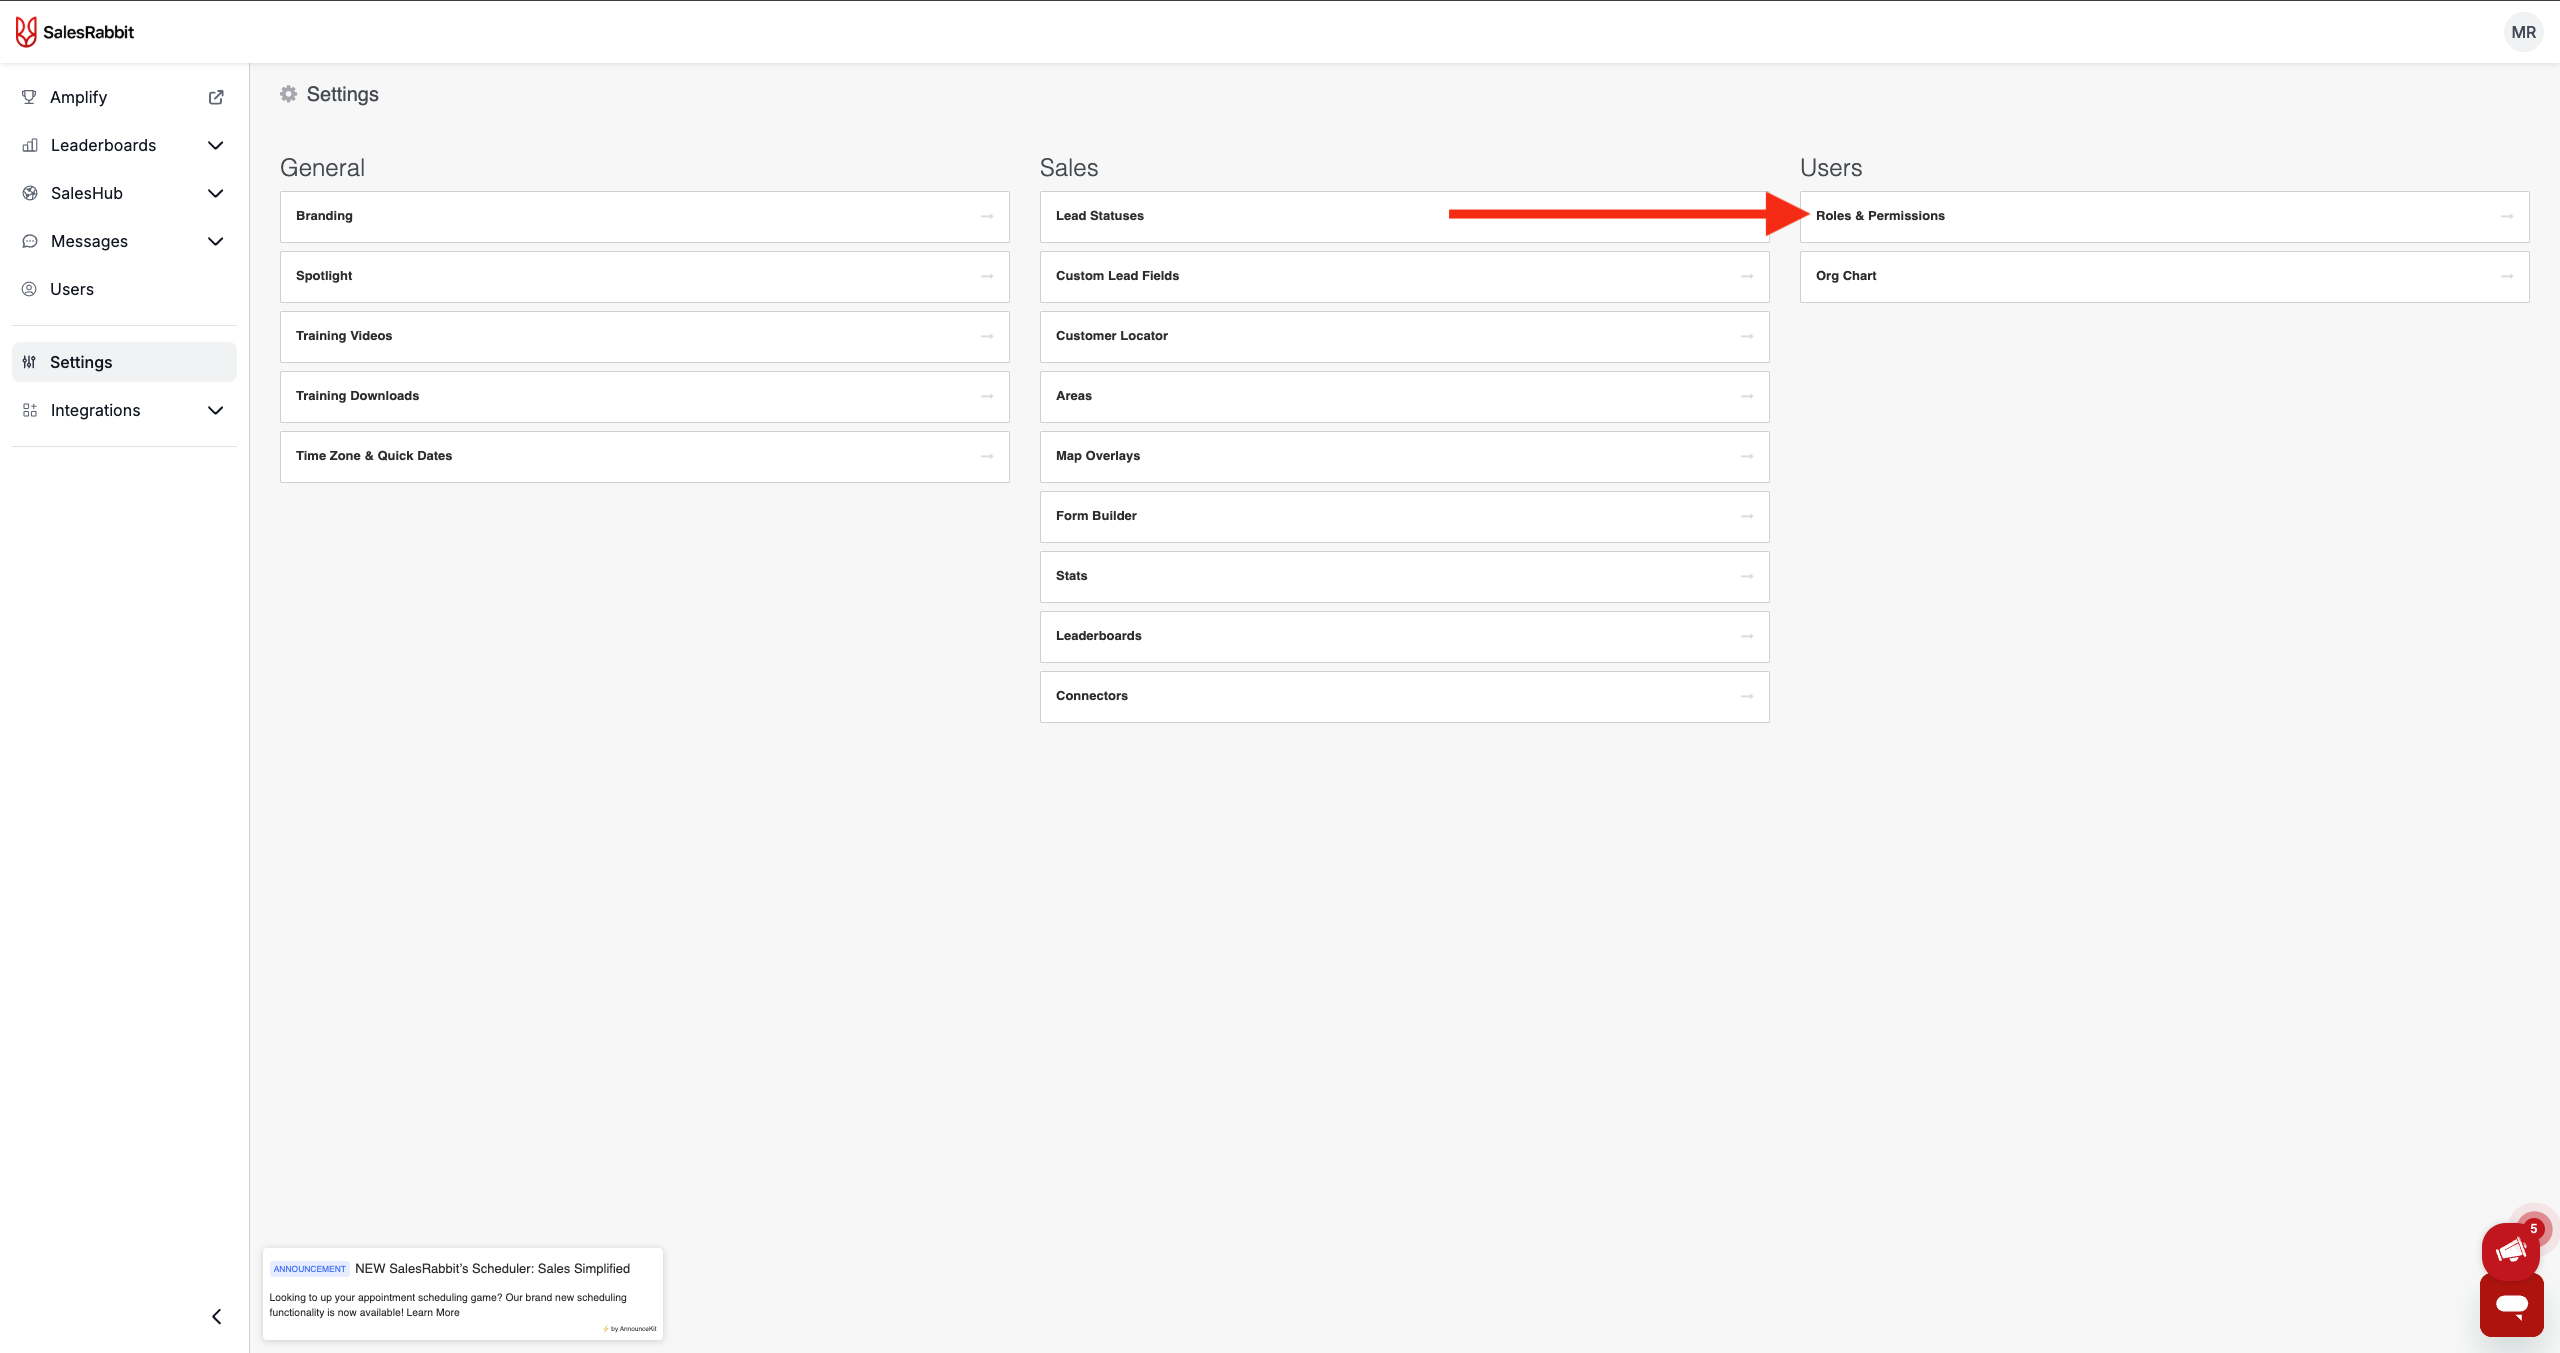The width and height of the screenshot is (2560, 1353).
Task: Click the arrow on Branding row
Action: point(987,216)
